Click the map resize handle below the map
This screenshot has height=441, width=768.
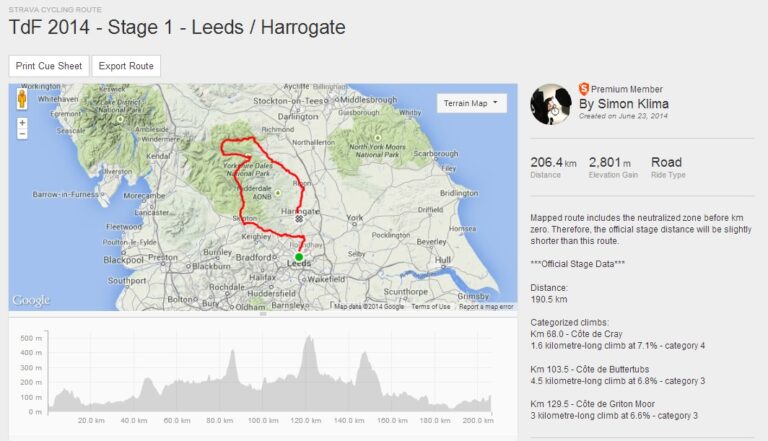[x=263, y=315]
